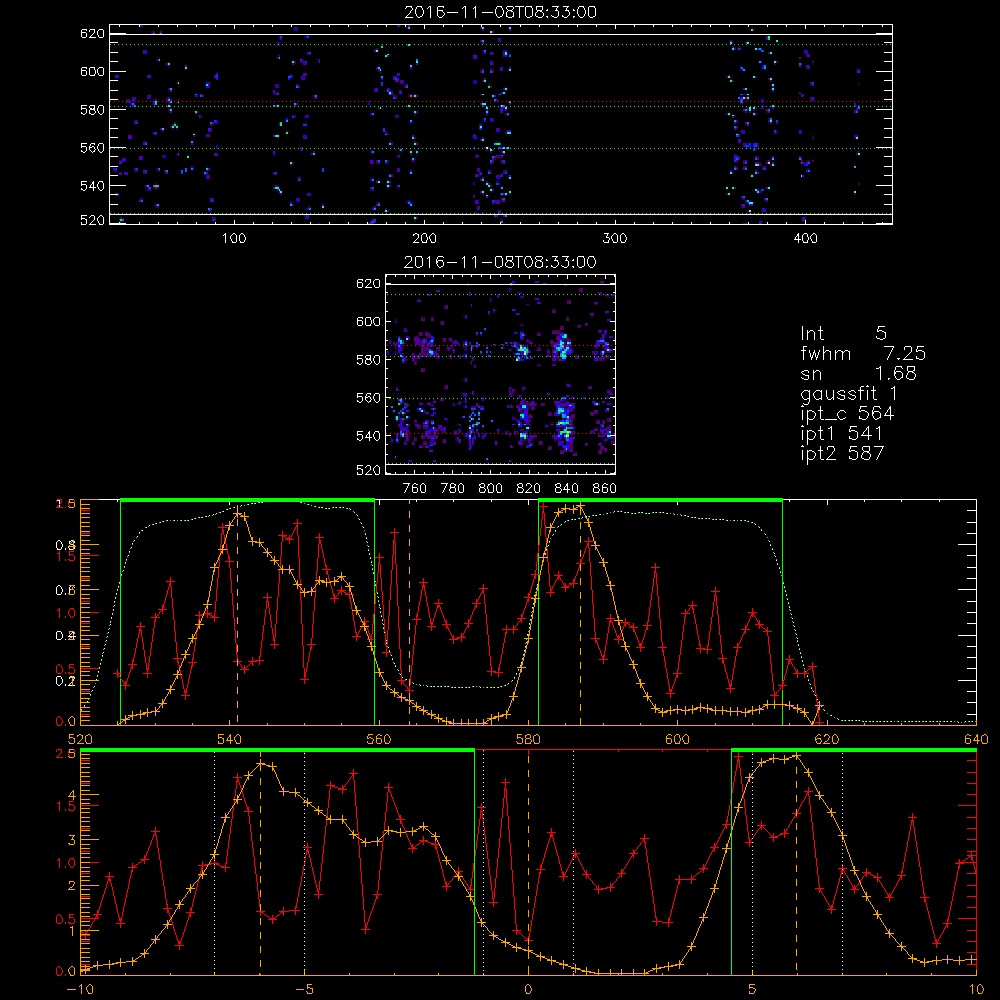Click x-axis label -5 on bottom plot
This screenshot has width=1000, height=1000.
tap(304, 990)
